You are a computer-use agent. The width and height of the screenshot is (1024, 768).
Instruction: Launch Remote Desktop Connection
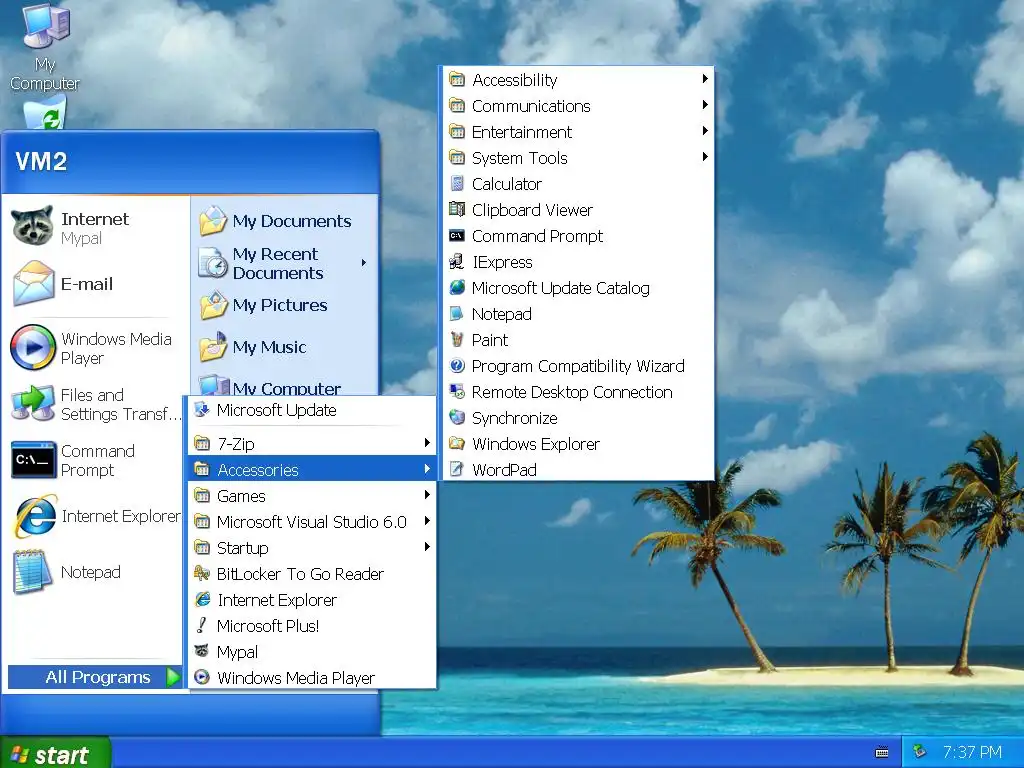(x=578, y=392)
